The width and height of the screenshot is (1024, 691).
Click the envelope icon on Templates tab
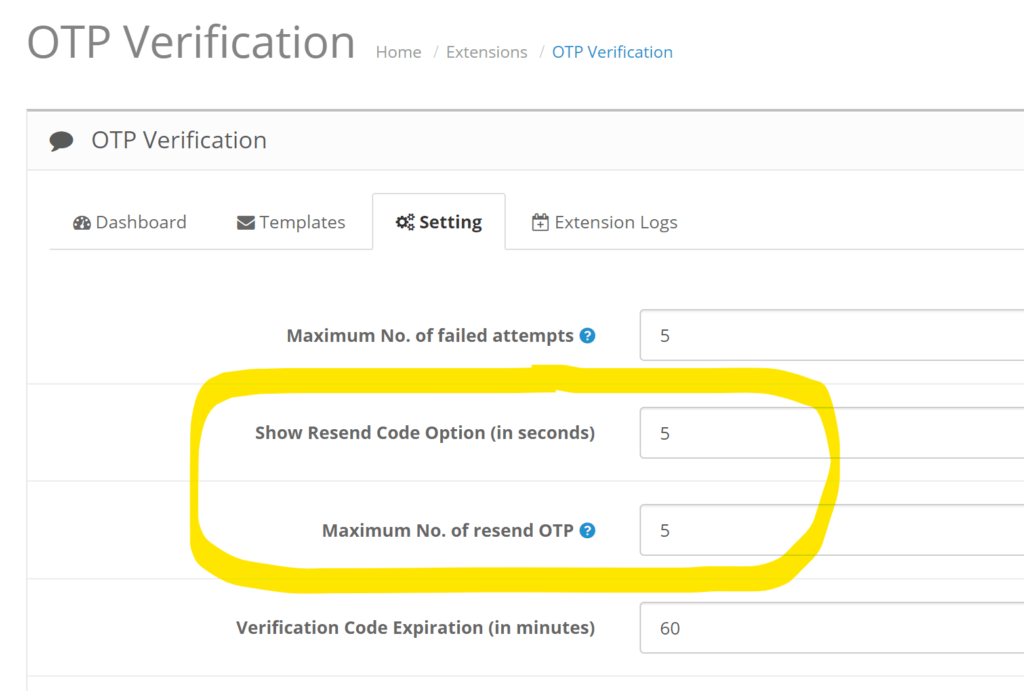point(247,222)
